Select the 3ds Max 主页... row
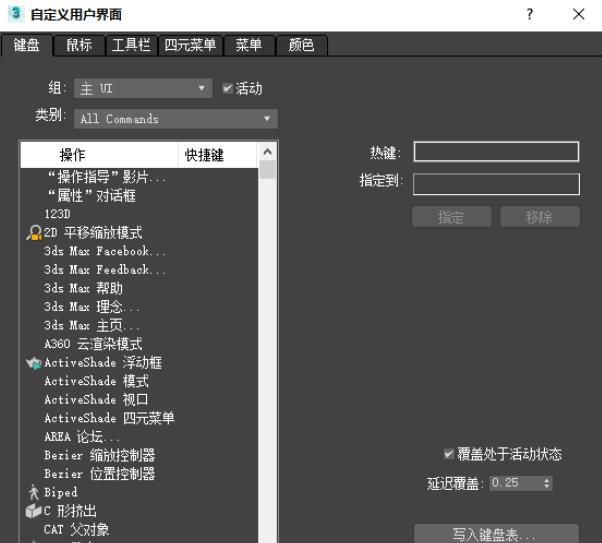 point(139,326)
